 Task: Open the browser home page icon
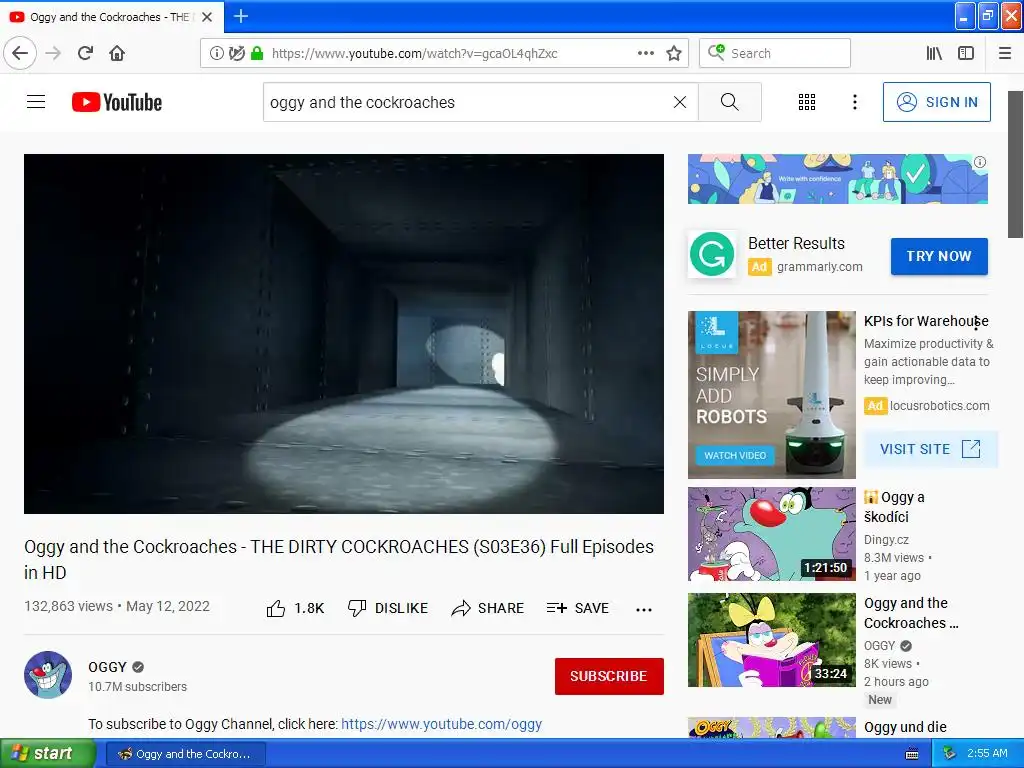pyautogui.click(x=117, y=53)
